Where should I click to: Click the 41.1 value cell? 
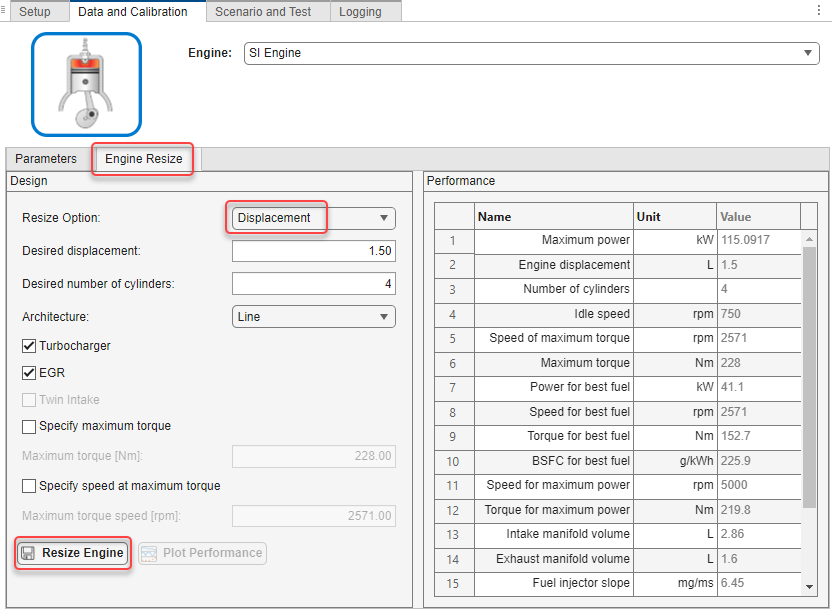[x=758, y=387]
